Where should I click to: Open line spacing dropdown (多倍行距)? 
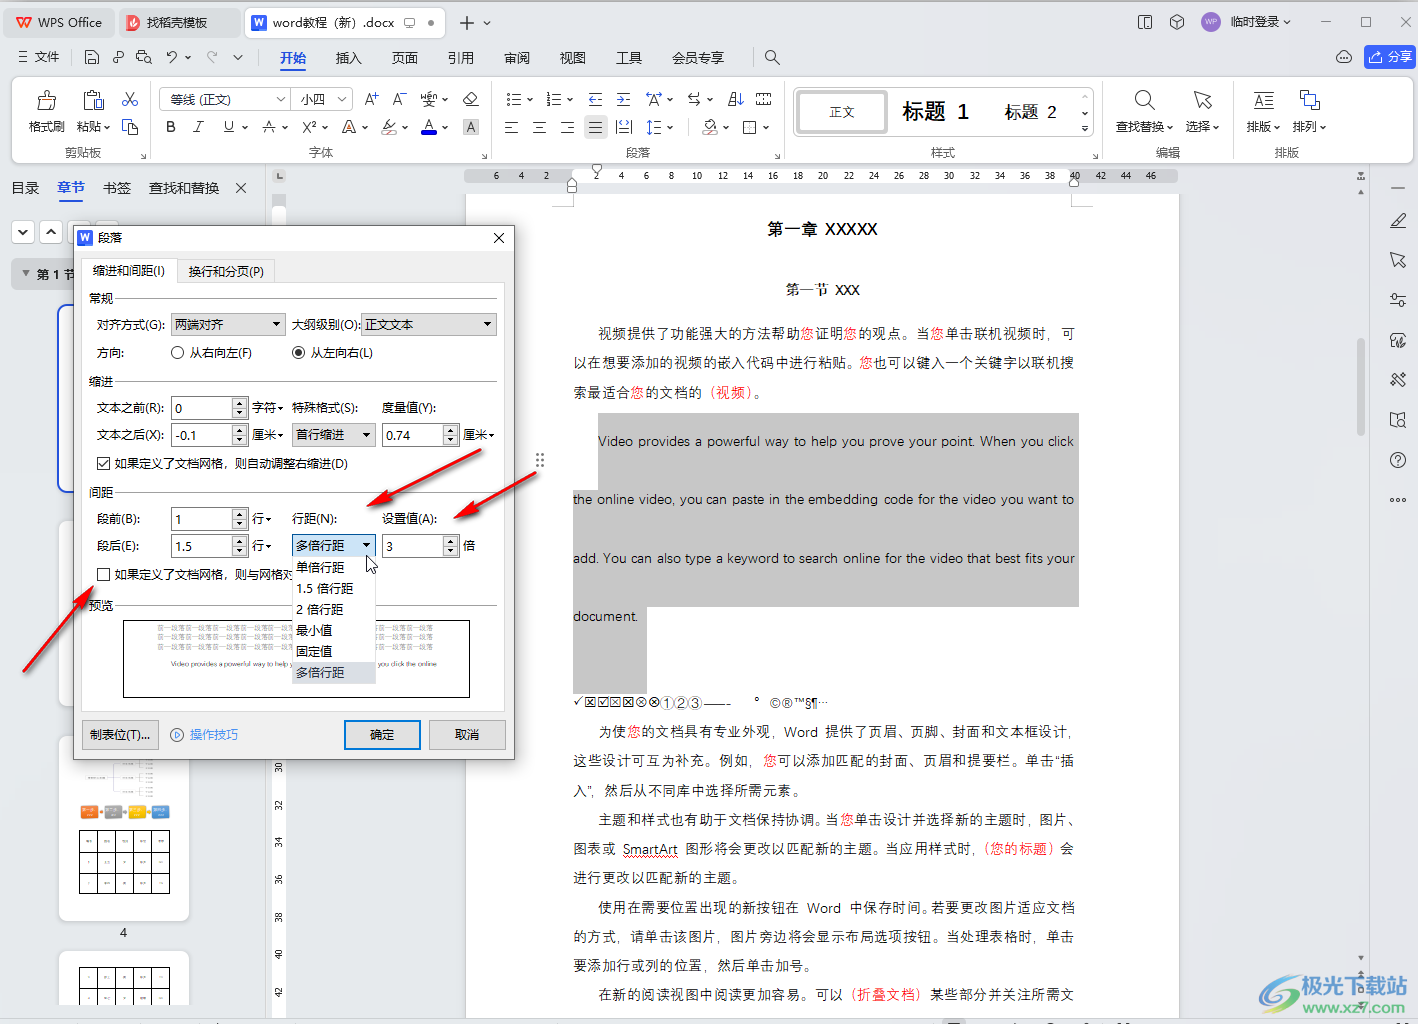coord(334,545)
